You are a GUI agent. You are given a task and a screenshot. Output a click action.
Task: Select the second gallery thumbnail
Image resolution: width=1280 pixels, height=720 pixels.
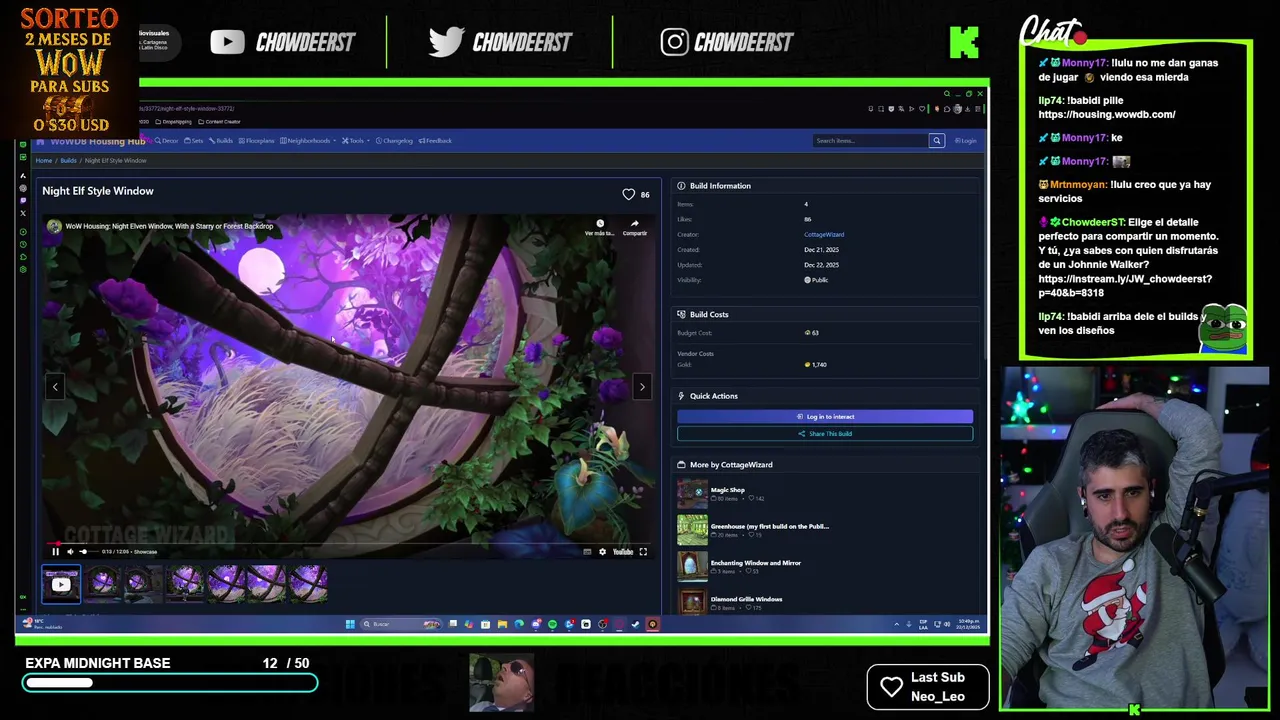(x=102, y=584)
